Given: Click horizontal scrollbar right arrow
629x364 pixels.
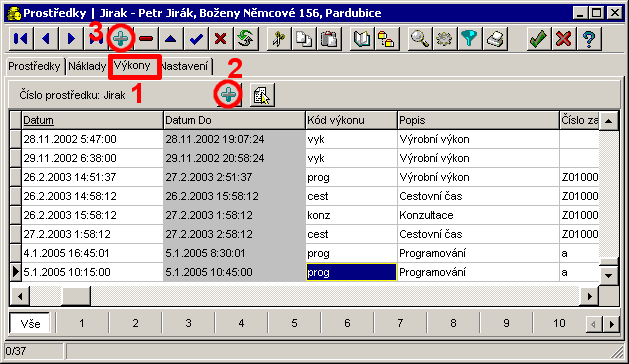Looking at the screenshot, I should click(589, 296).
